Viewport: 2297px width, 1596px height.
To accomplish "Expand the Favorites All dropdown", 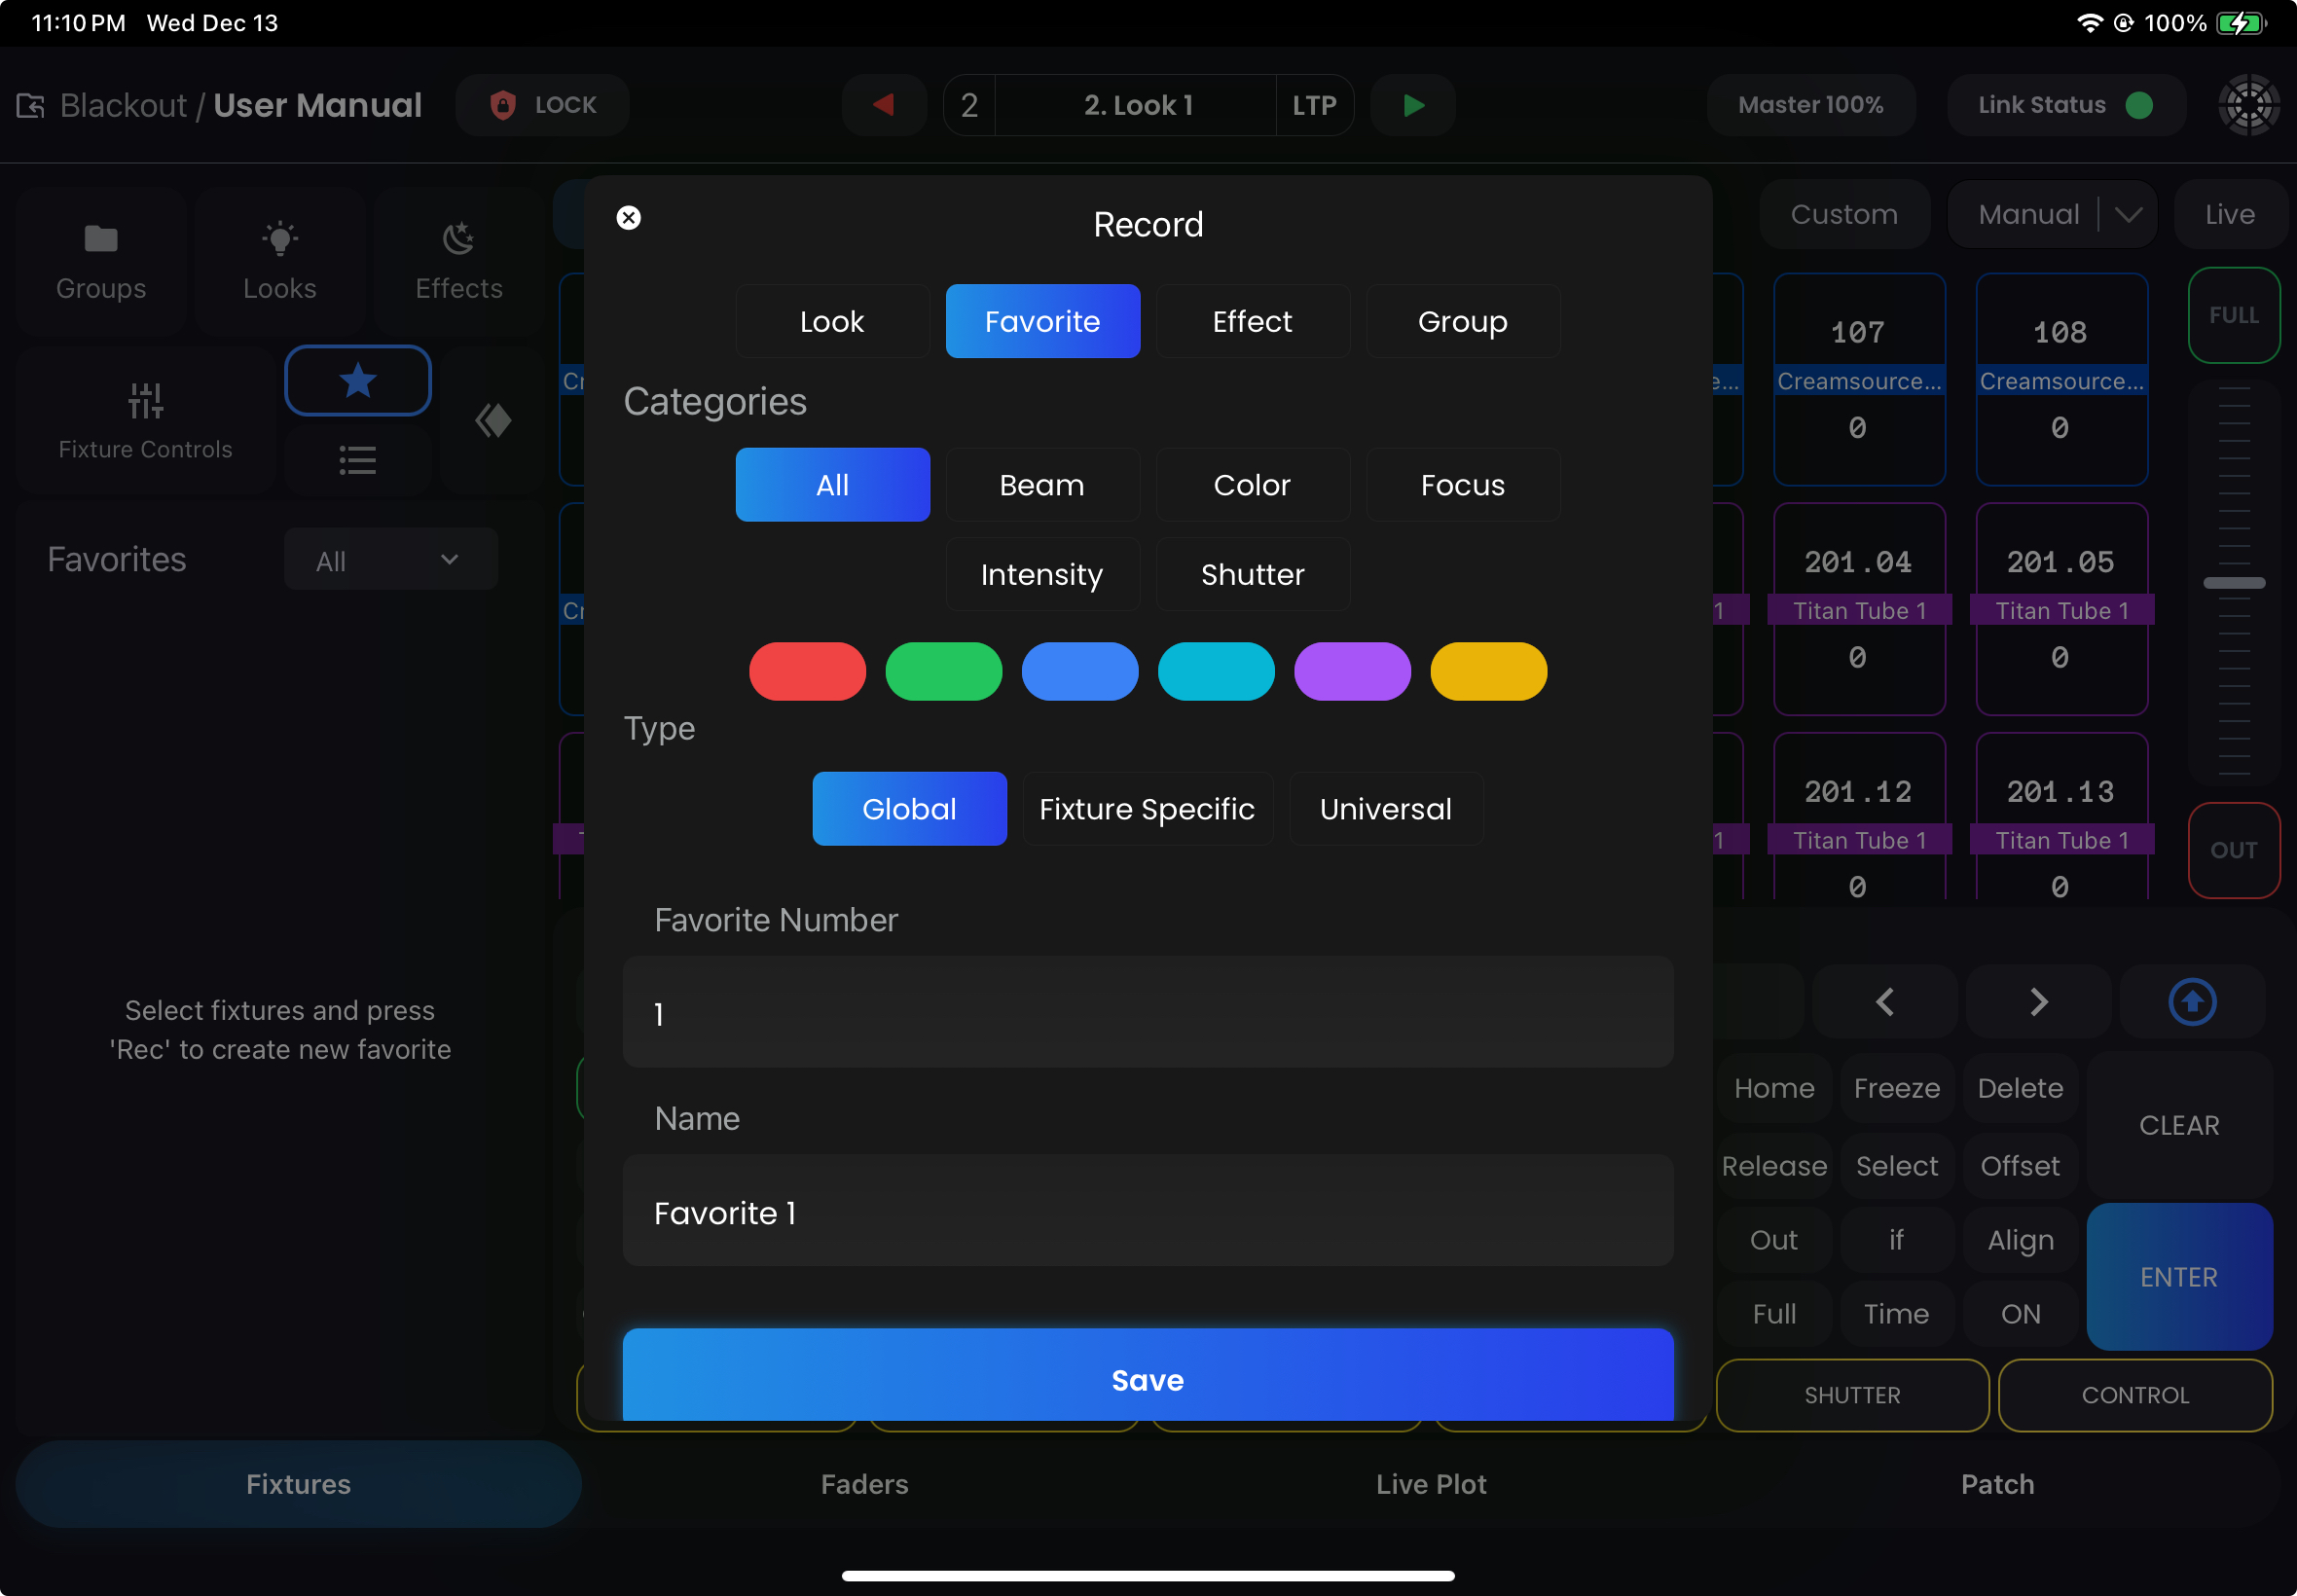I will (390, 560).
